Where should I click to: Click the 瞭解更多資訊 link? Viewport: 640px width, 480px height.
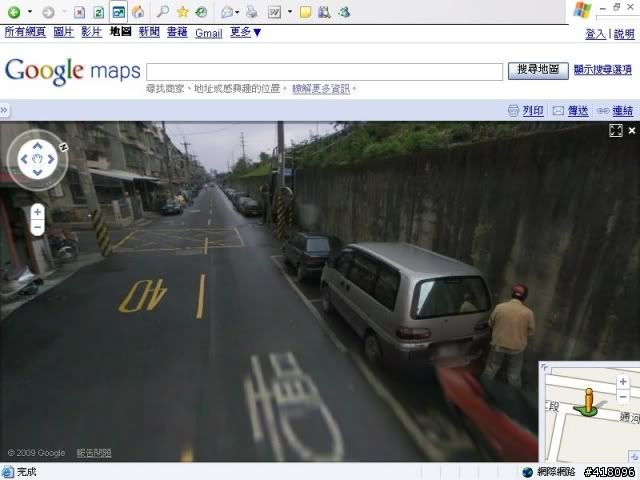click(x=321, y=89)
